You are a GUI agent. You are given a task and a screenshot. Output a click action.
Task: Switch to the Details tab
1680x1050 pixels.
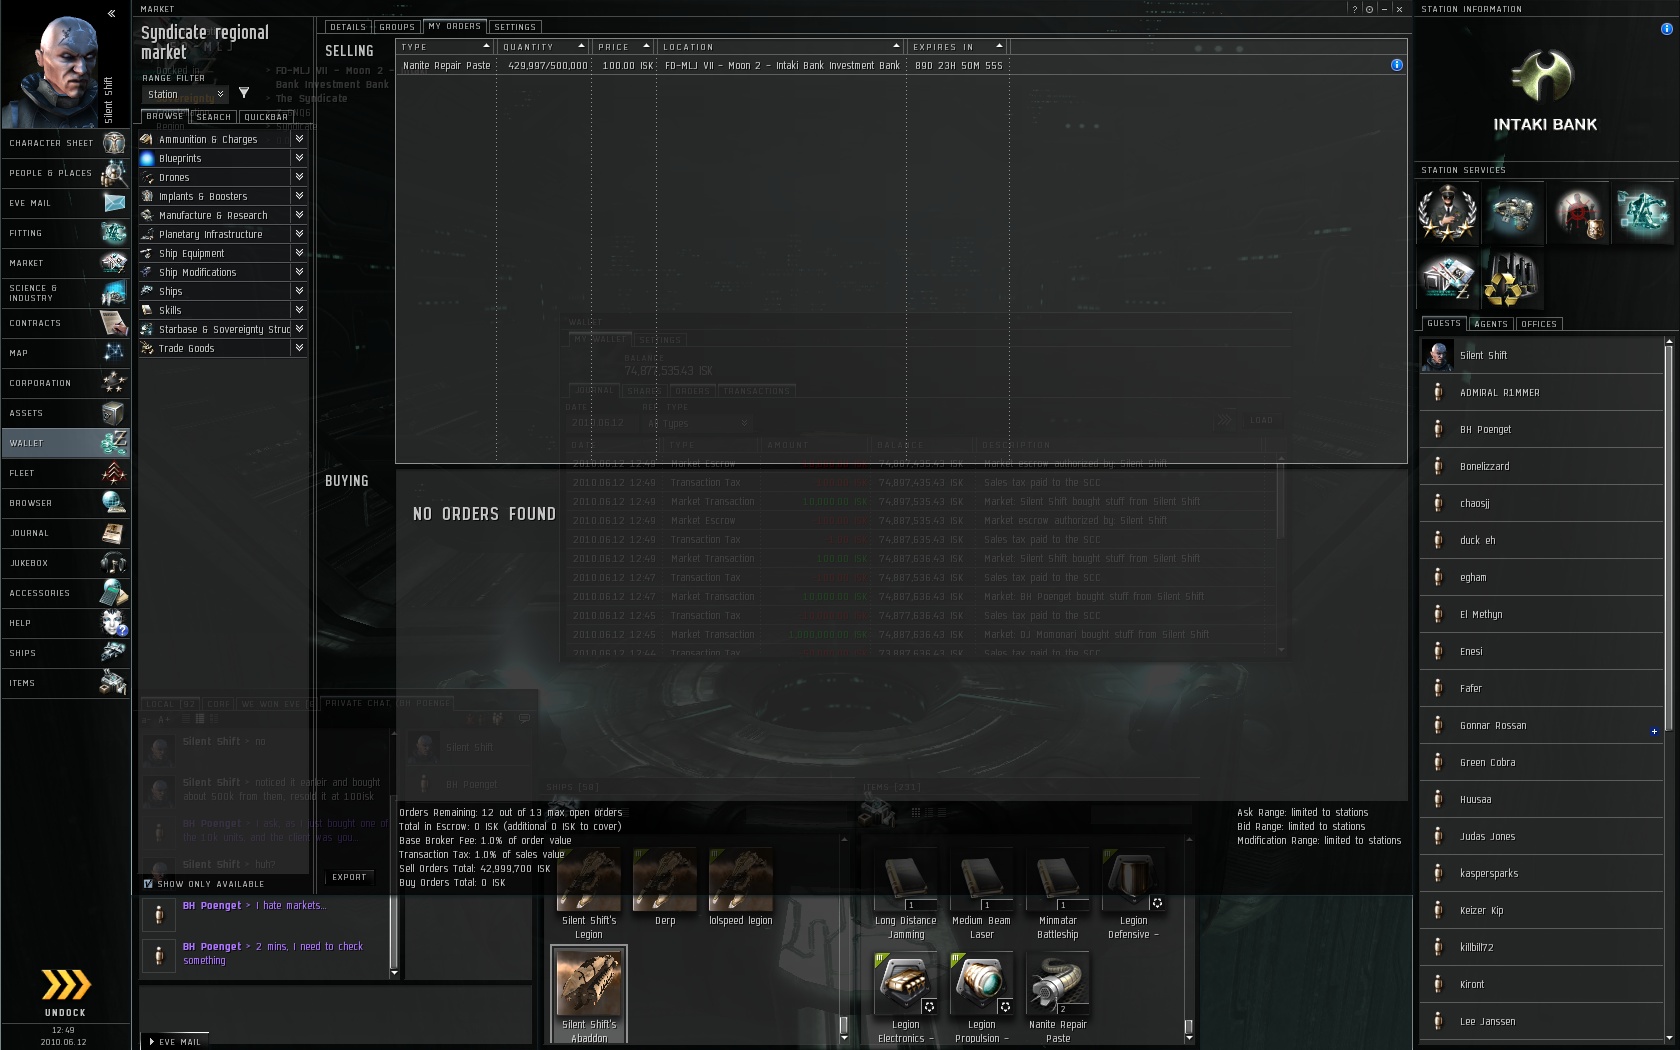pos(348,27)
